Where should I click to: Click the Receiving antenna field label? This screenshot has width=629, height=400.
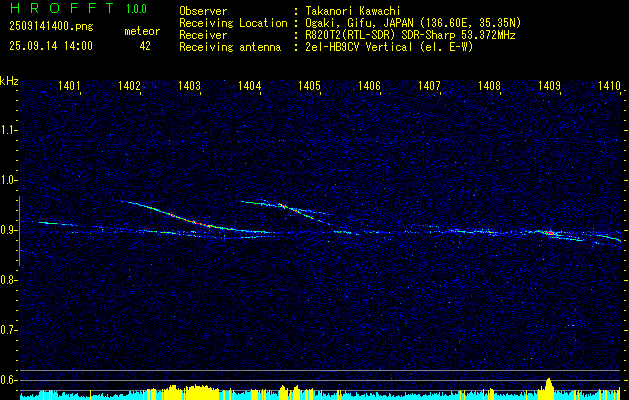(230, 47)
